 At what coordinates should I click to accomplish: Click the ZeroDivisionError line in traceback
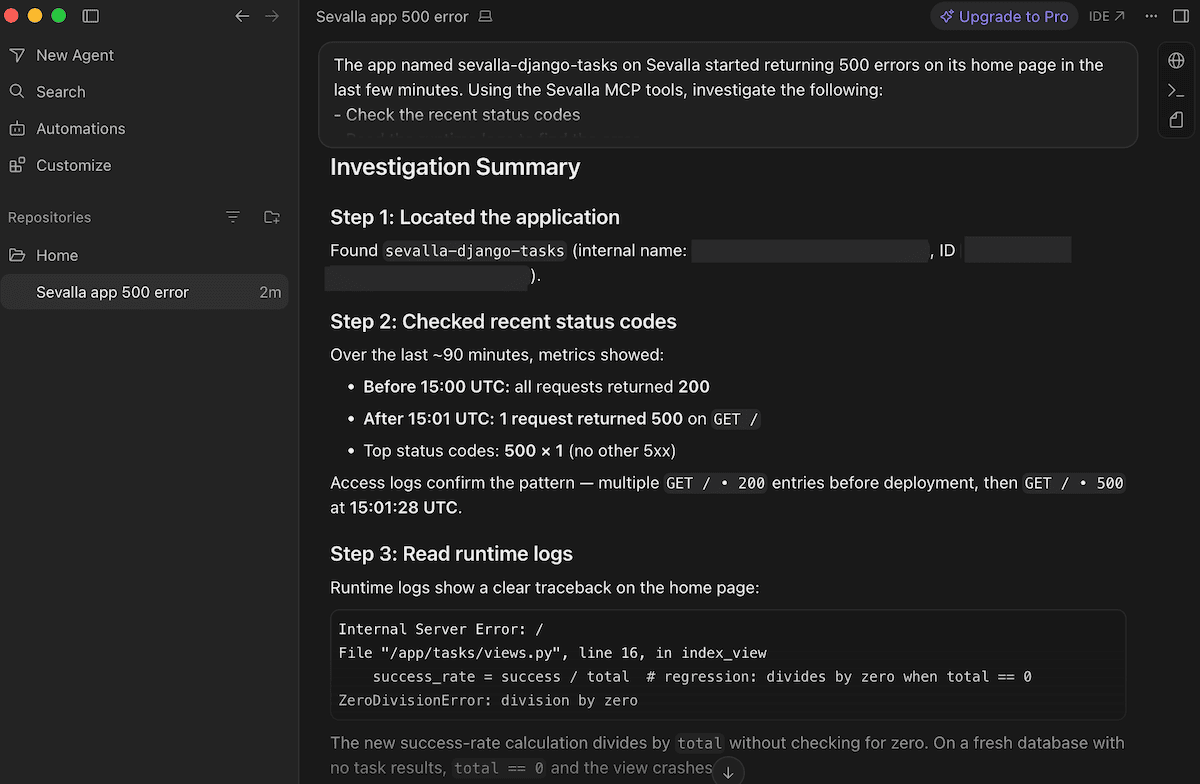tap(488, 700)
